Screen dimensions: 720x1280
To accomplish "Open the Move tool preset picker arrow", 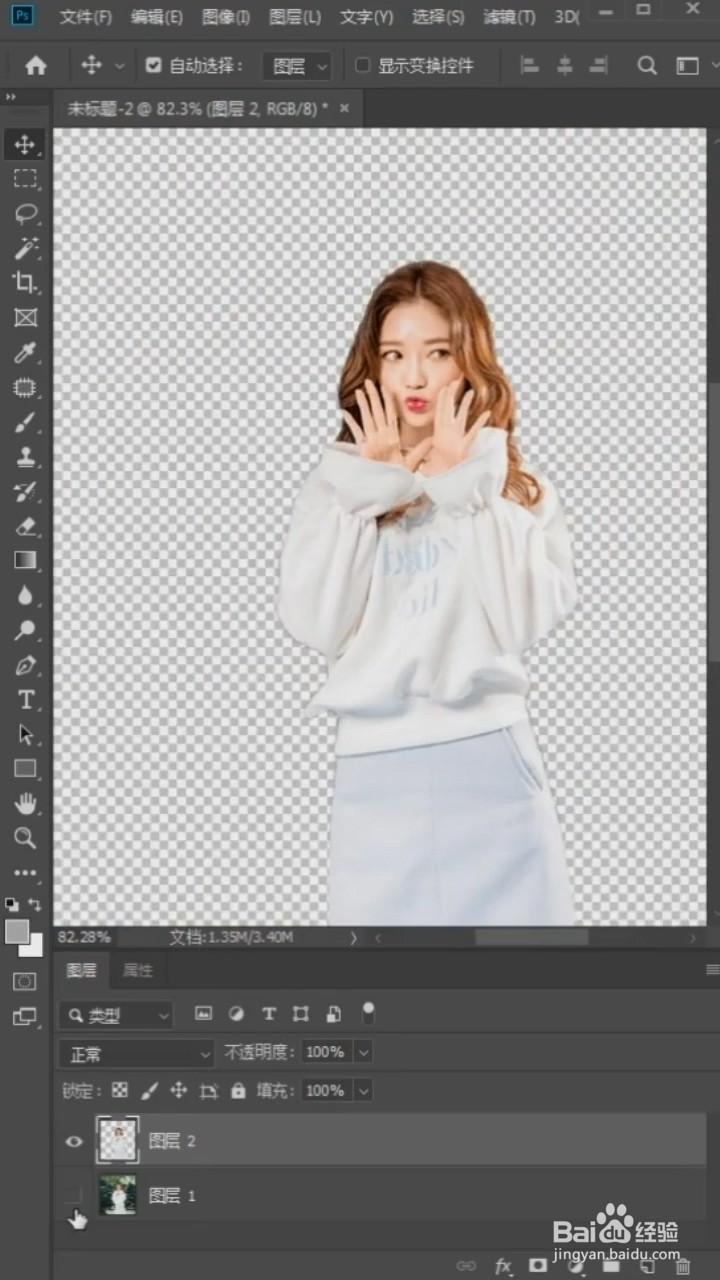I will (x=120, y=66).
